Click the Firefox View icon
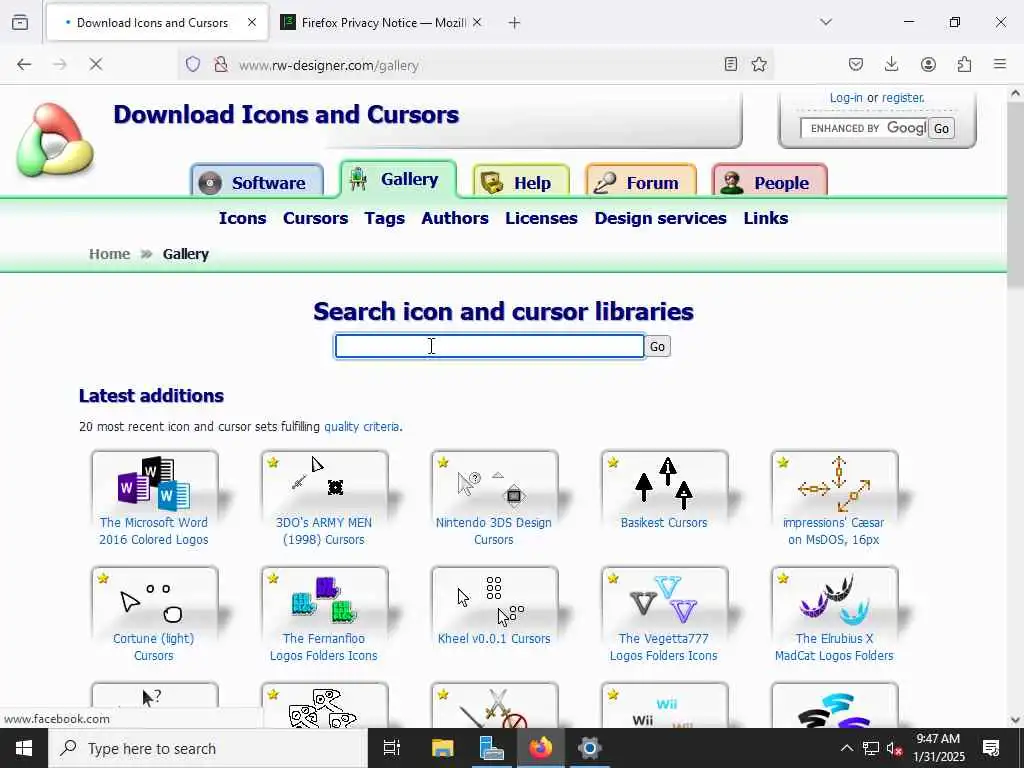Screen dimensions: 1024x768 (20, 23)
